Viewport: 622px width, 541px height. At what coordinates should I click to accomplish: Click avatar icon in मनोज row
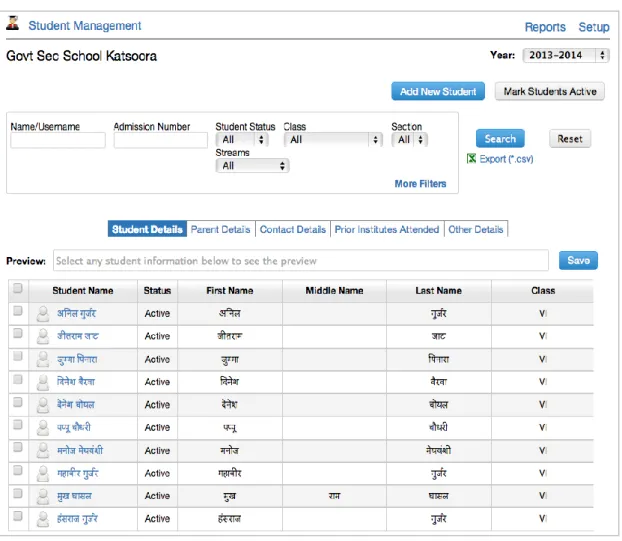tap(43, 451)
